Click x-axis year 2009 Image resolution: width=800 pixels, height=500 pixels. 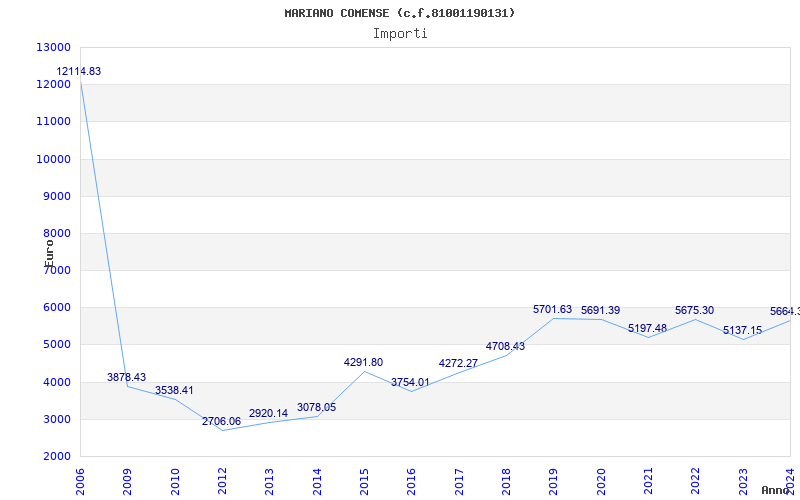tap(128, 482)
